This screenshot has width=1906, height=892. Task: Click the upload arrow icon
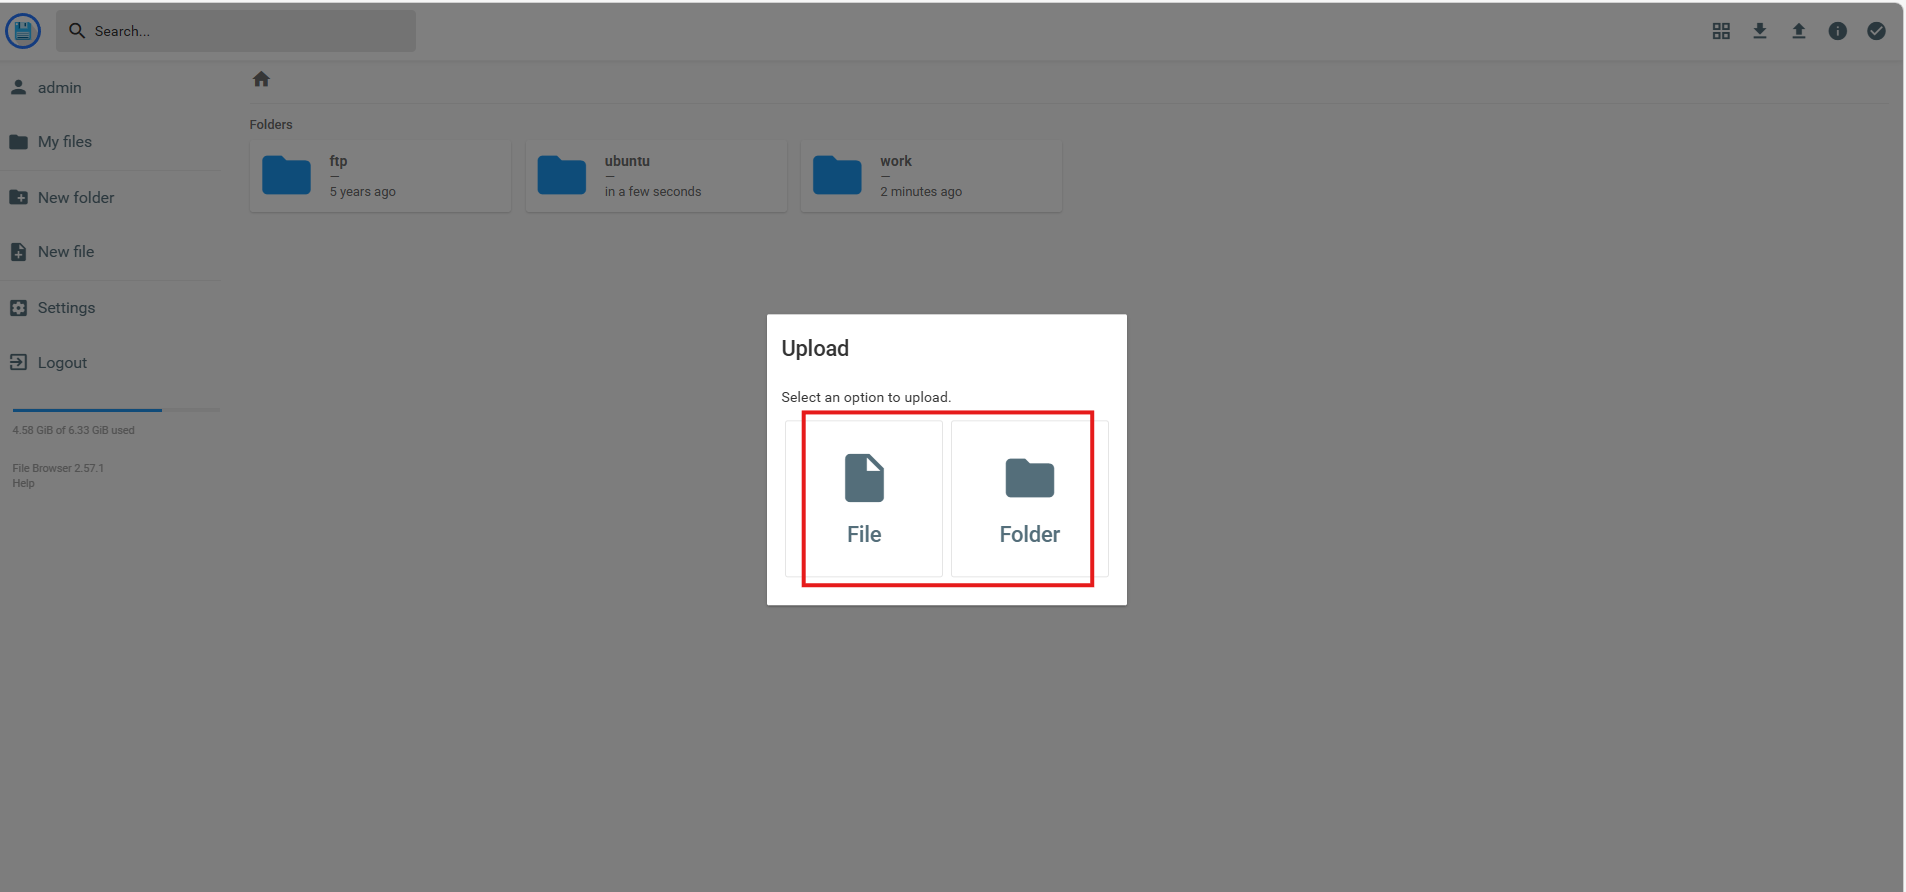point(1799,31)
